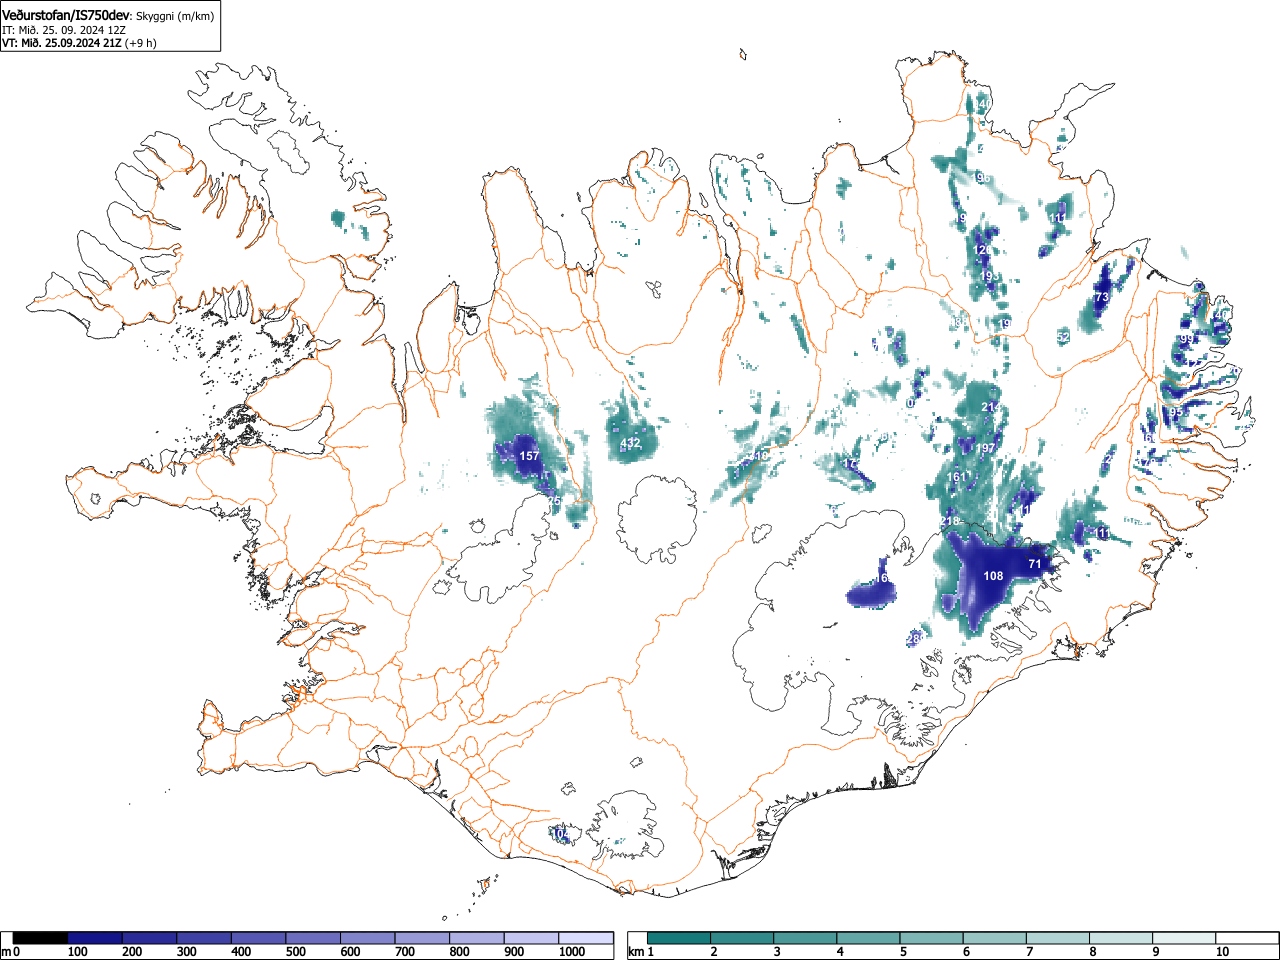The image size is (1280, 960).
Task: Click the 300–400 m legend color
Action: coord(204,938)
